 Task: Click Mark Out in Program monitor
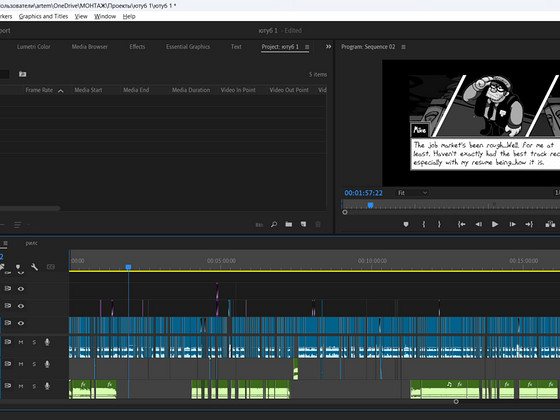pos(439,224)
